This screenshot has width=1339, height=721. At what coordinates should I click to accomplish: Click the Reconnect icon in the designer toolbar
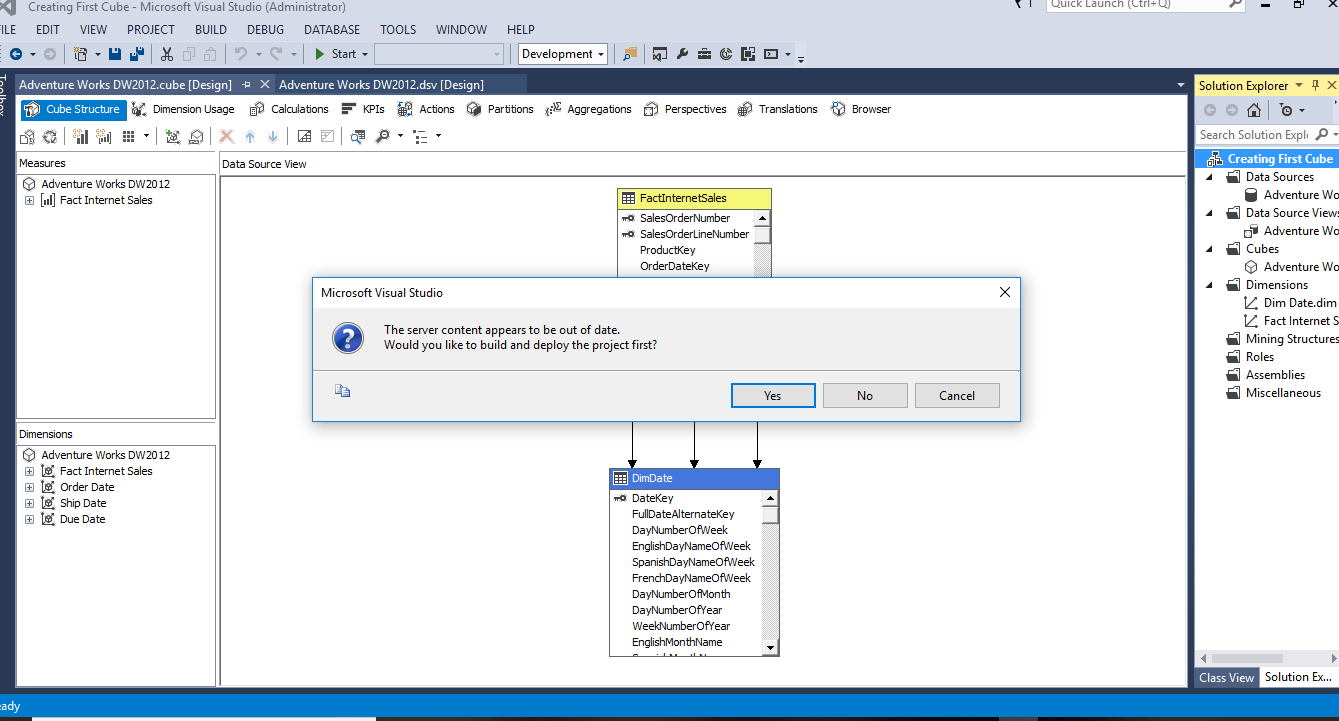[49, 136]
